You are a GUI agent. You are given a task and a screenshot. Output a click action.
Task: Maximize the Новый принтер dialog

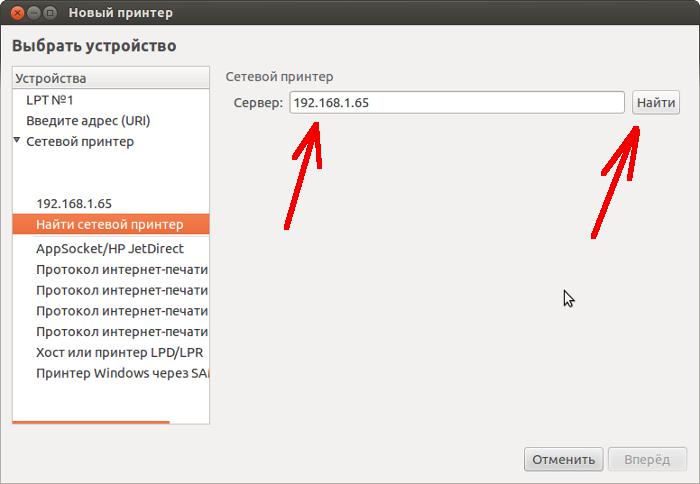coord(50,13)
